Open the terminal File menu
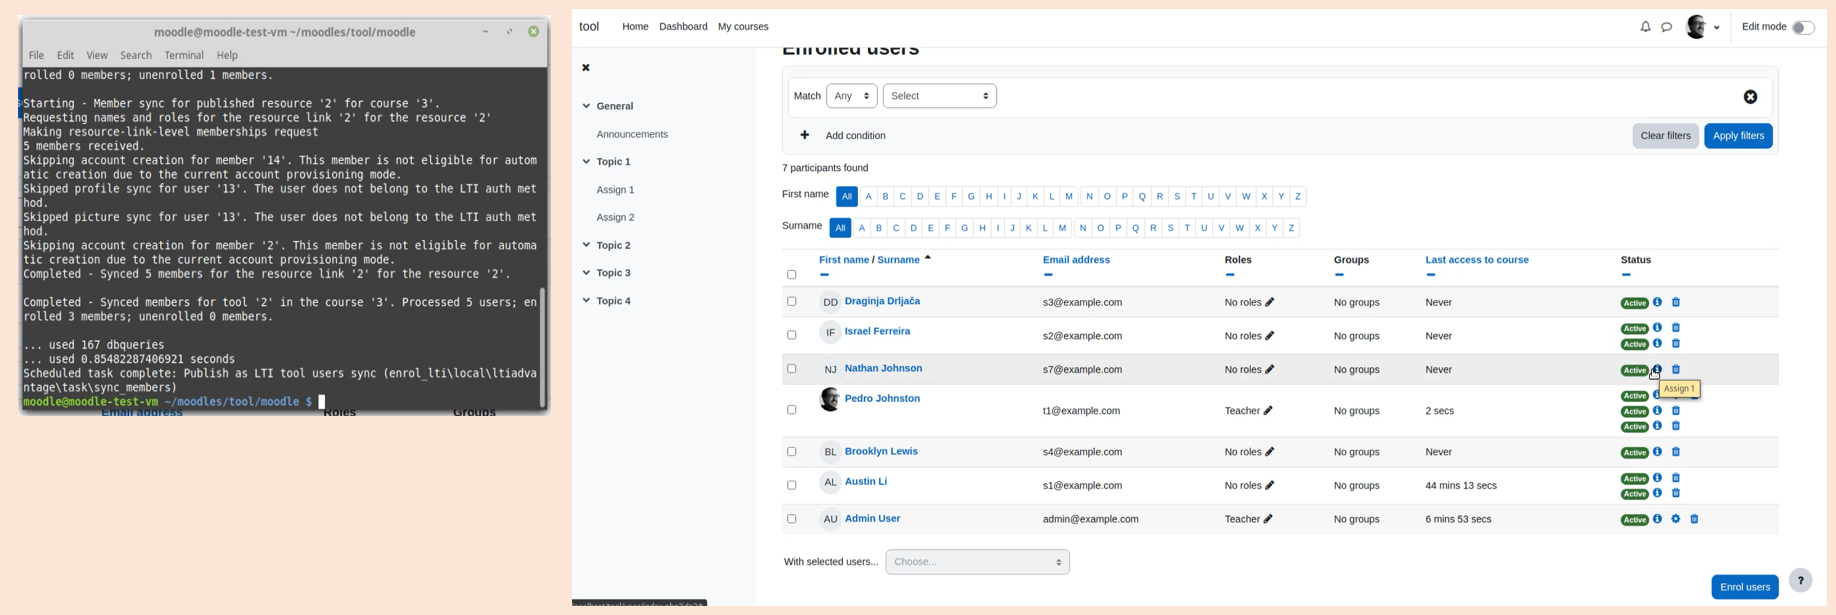 (36, 56)
